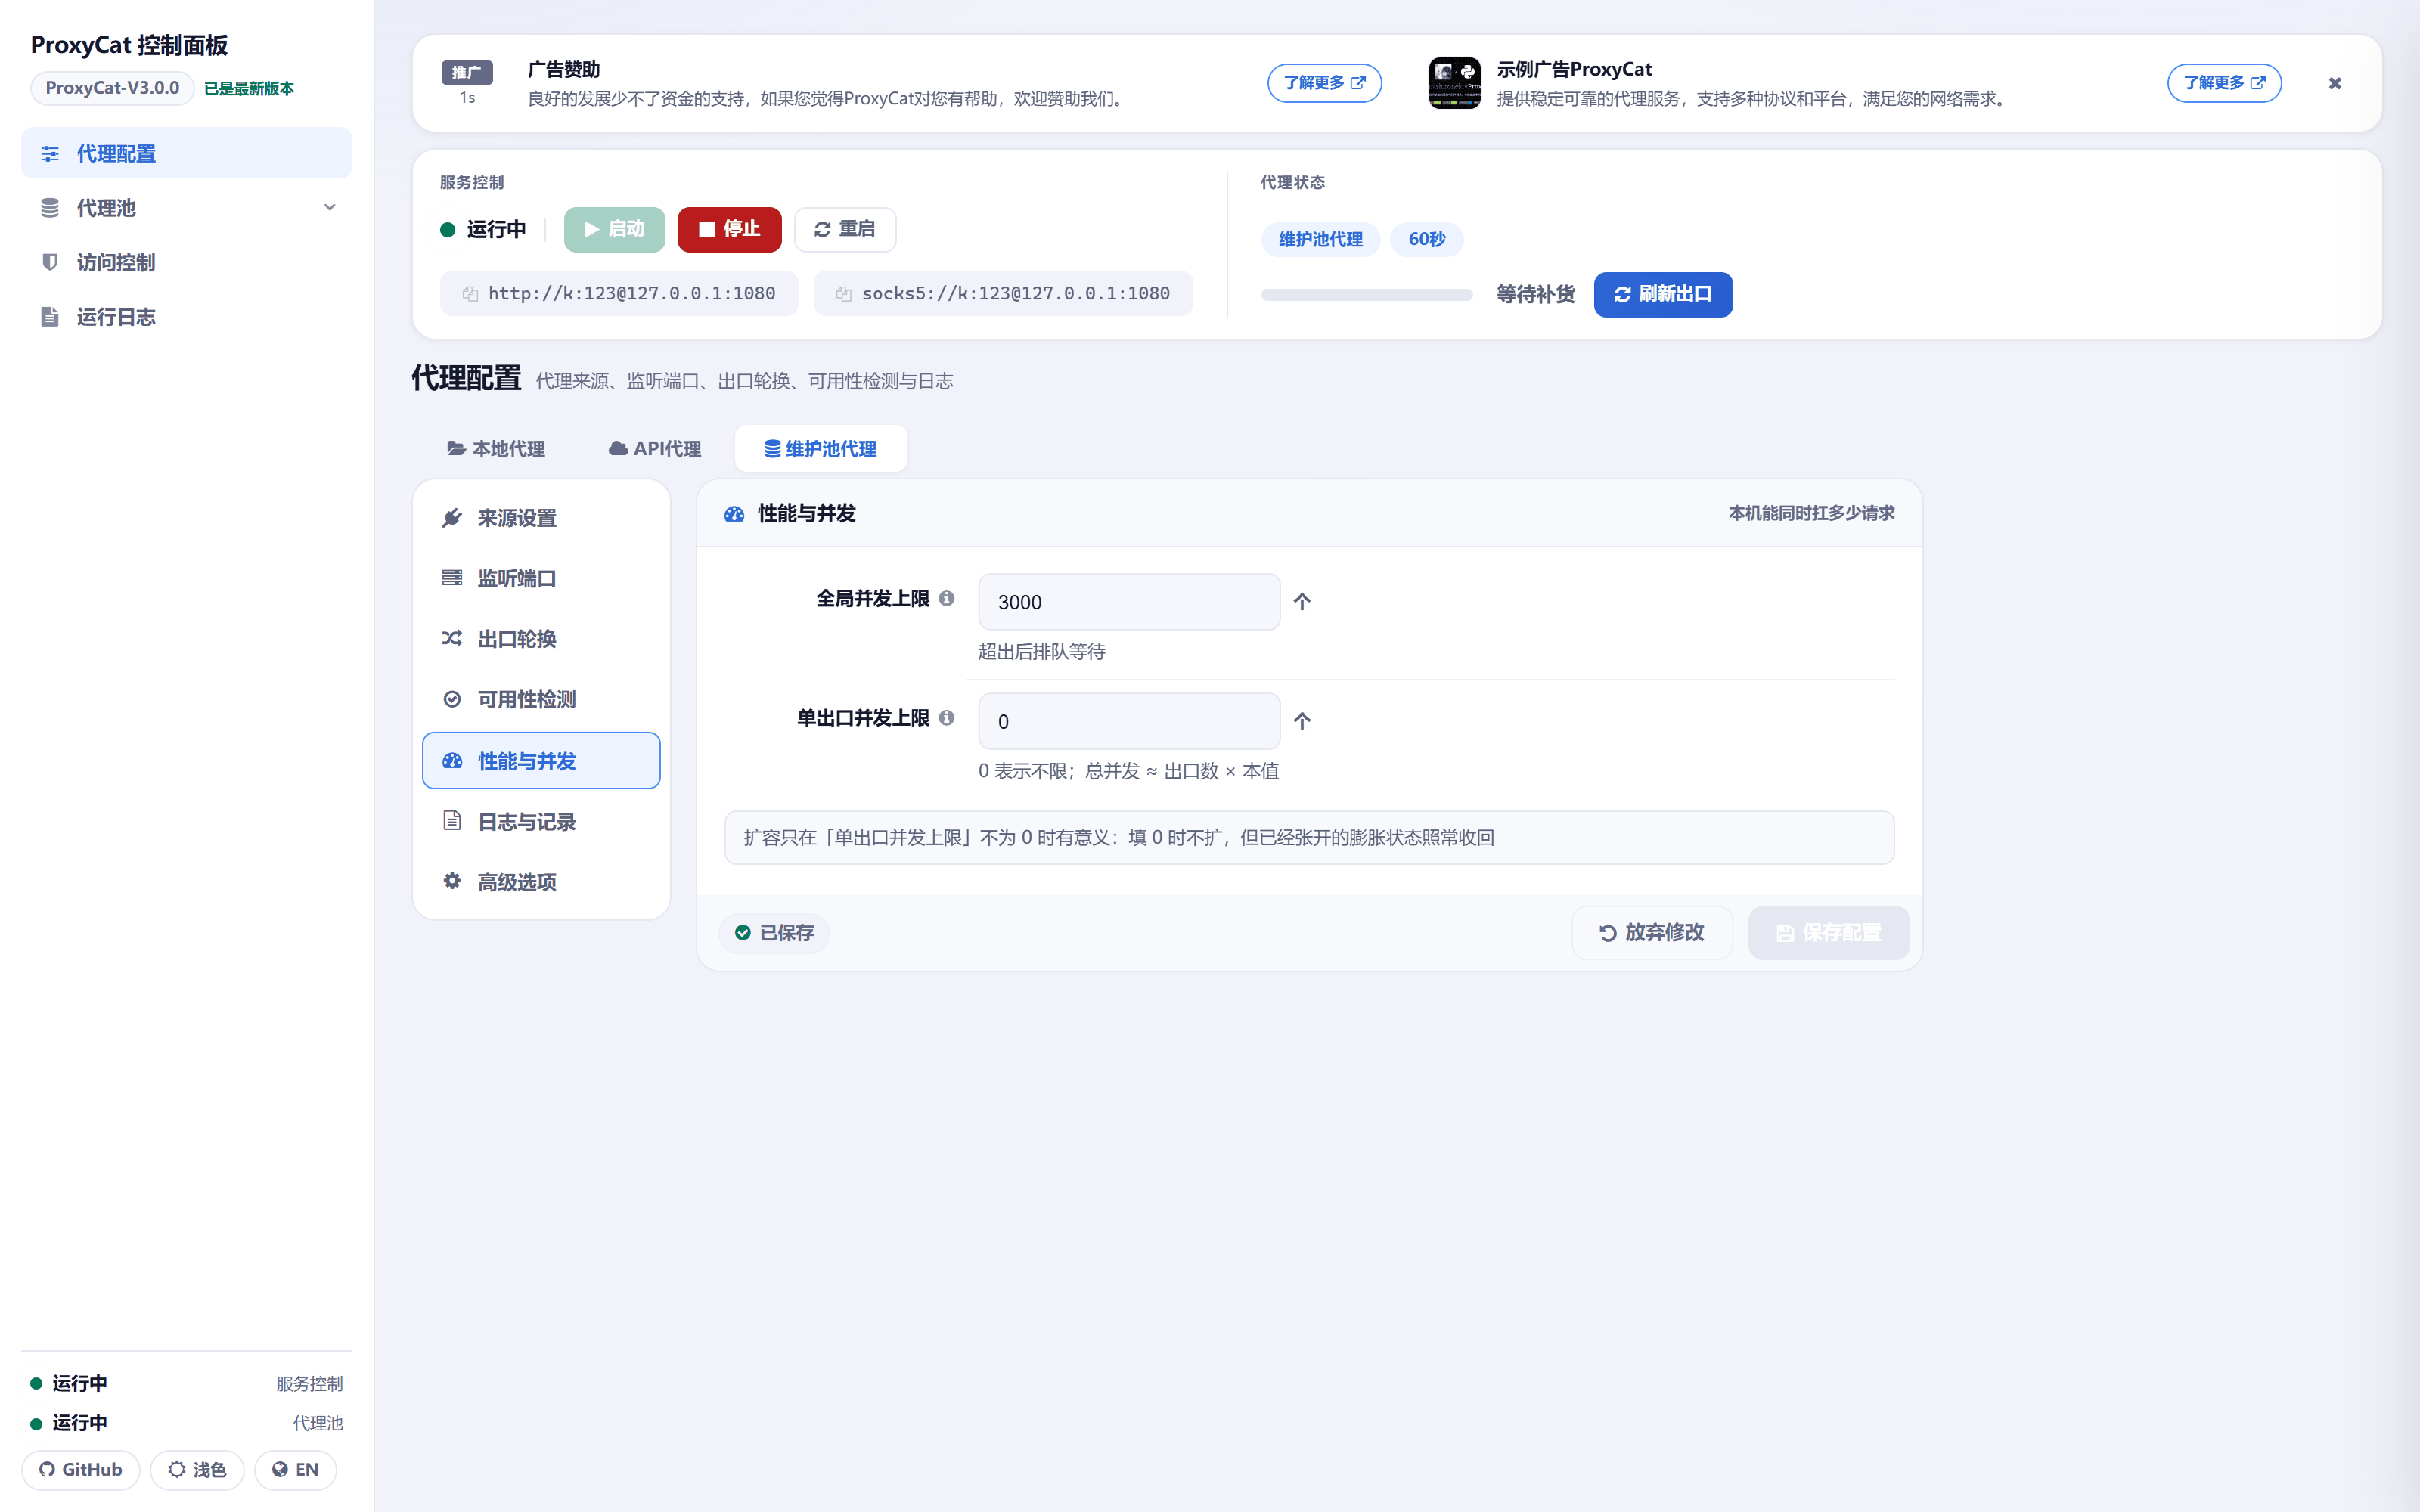This screenshot has height=1512, width=2420.
Task: Toggle 浅色 theme button
Action: click(x=197, y=1470)
